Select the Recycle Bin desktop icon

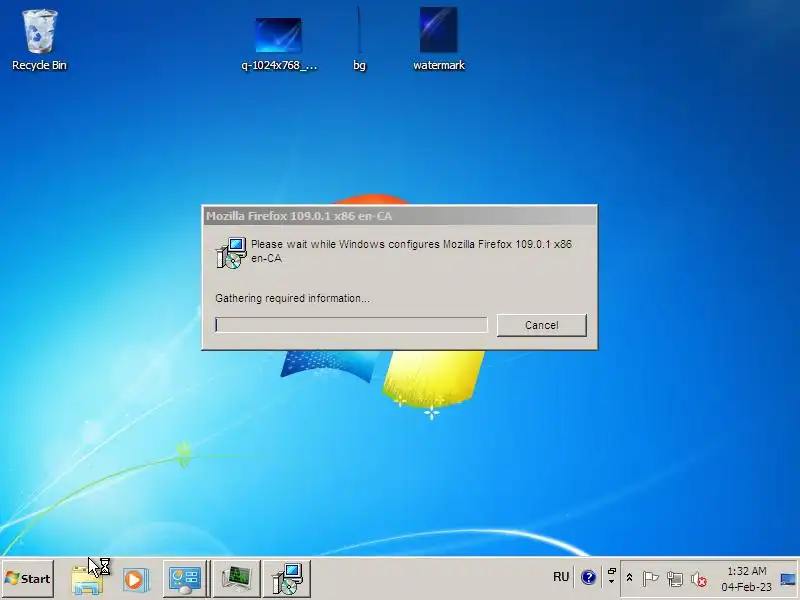(x=39, y=40)
